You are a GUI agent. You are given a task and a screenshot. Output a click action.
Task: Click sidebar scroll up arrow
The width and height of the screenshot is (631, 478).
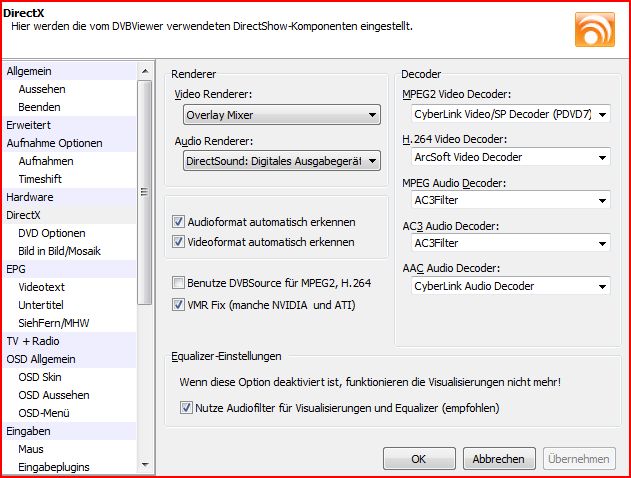coord(145,71)
